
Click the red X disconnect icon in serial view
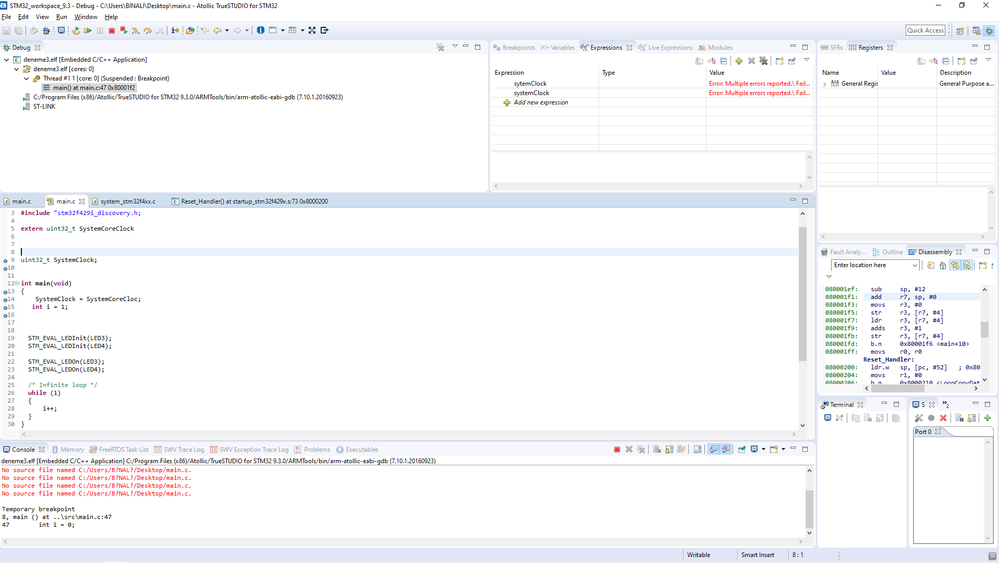(943, 418)
